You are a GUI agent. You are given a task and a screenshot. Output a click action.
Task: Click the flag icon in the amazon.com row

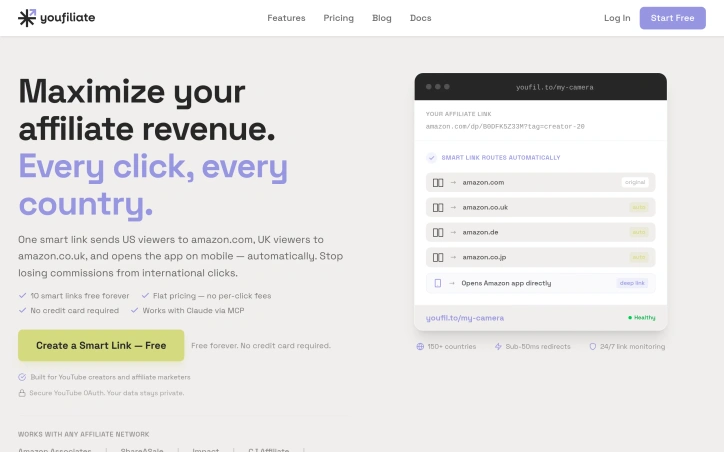click(438, 183)
